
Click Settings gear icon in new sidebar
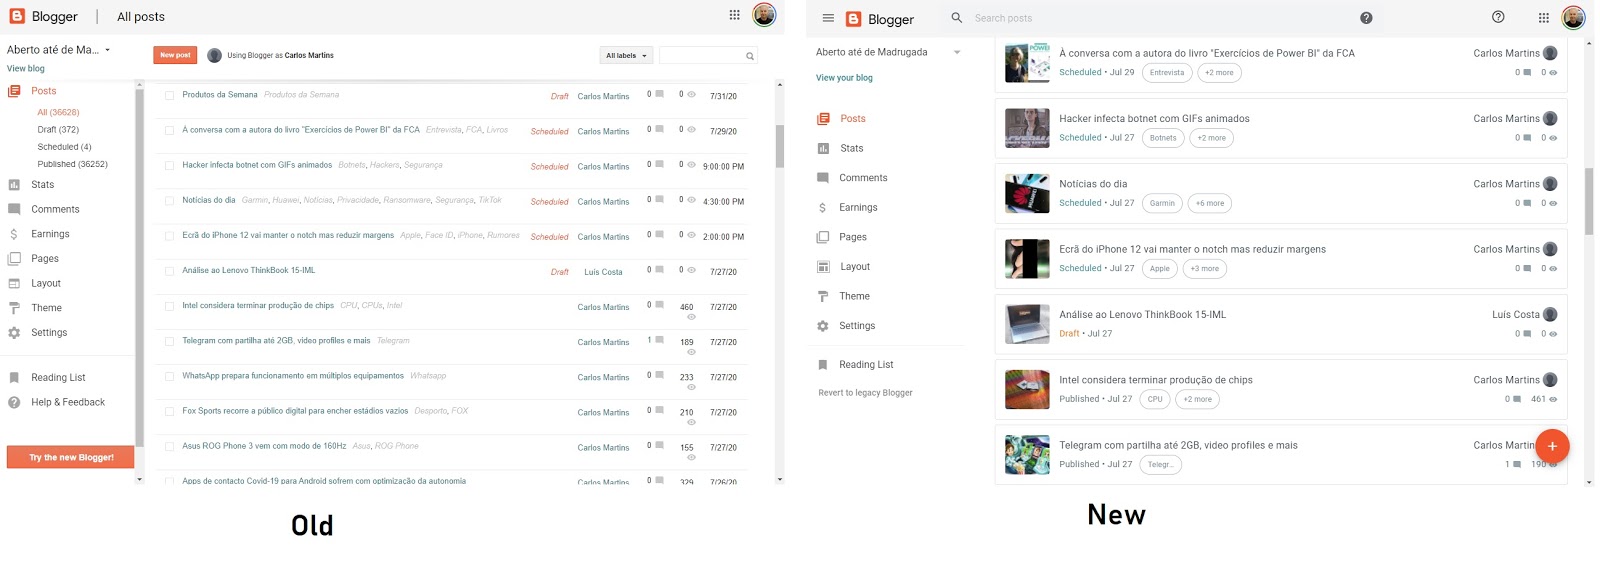(823, 326)
